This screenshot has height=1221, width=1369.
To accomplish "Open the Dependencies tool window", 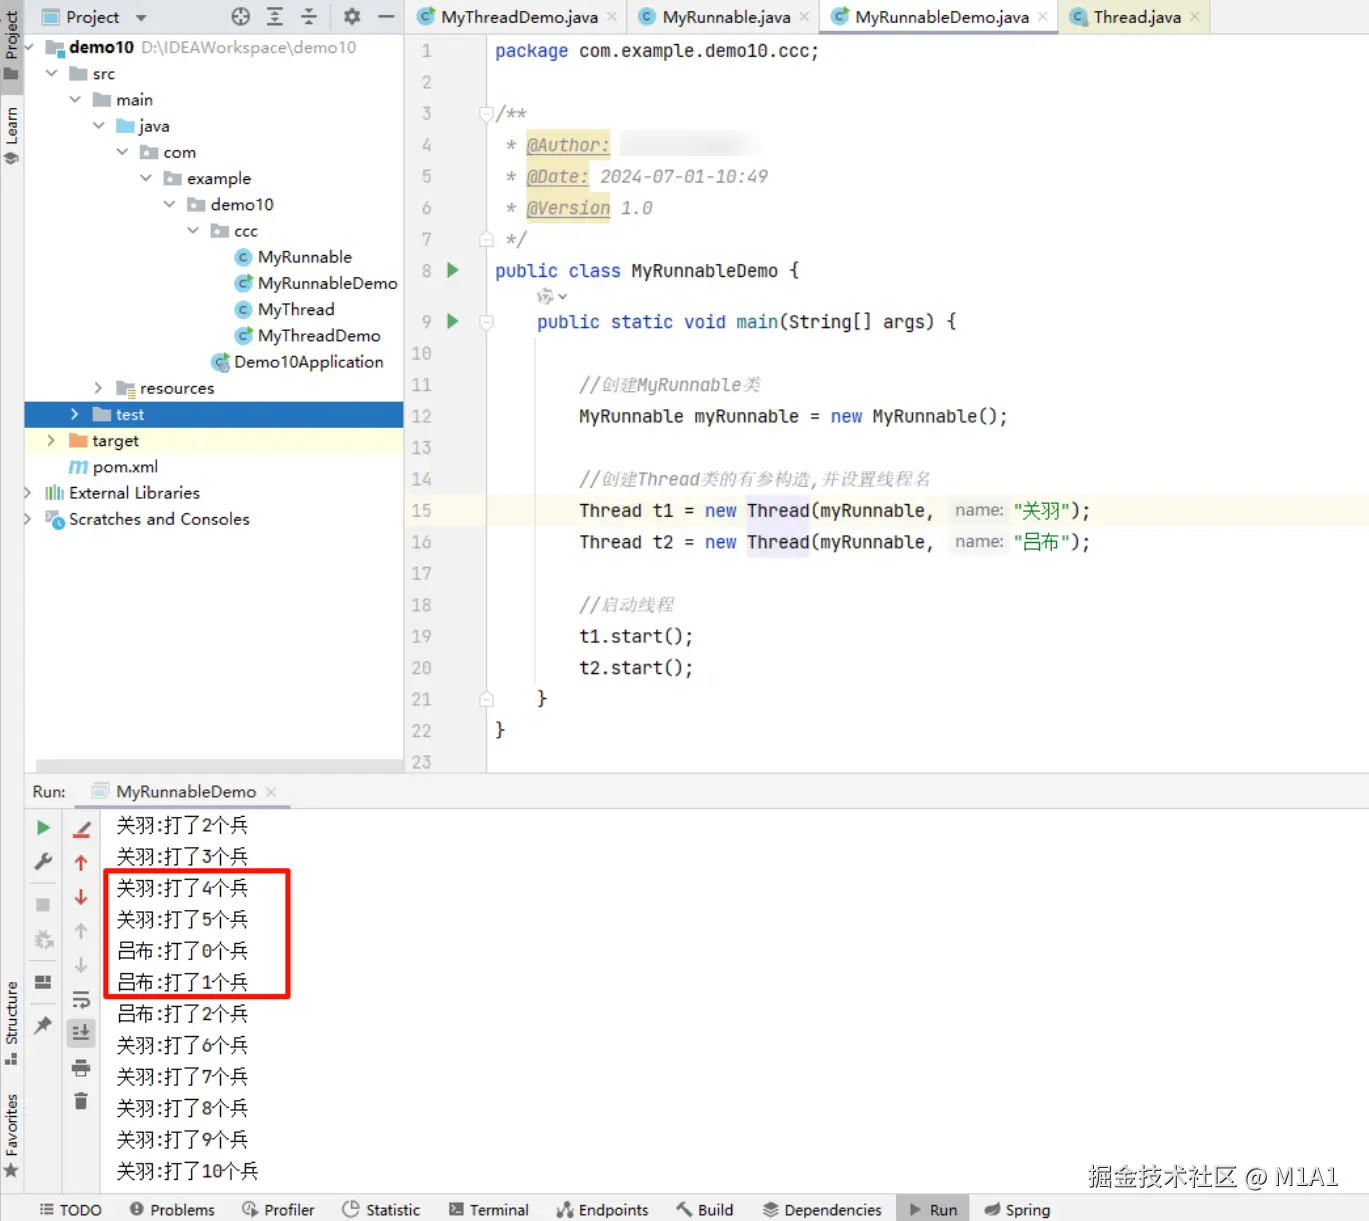I will pyautogui.click(x=822, y=1209).
